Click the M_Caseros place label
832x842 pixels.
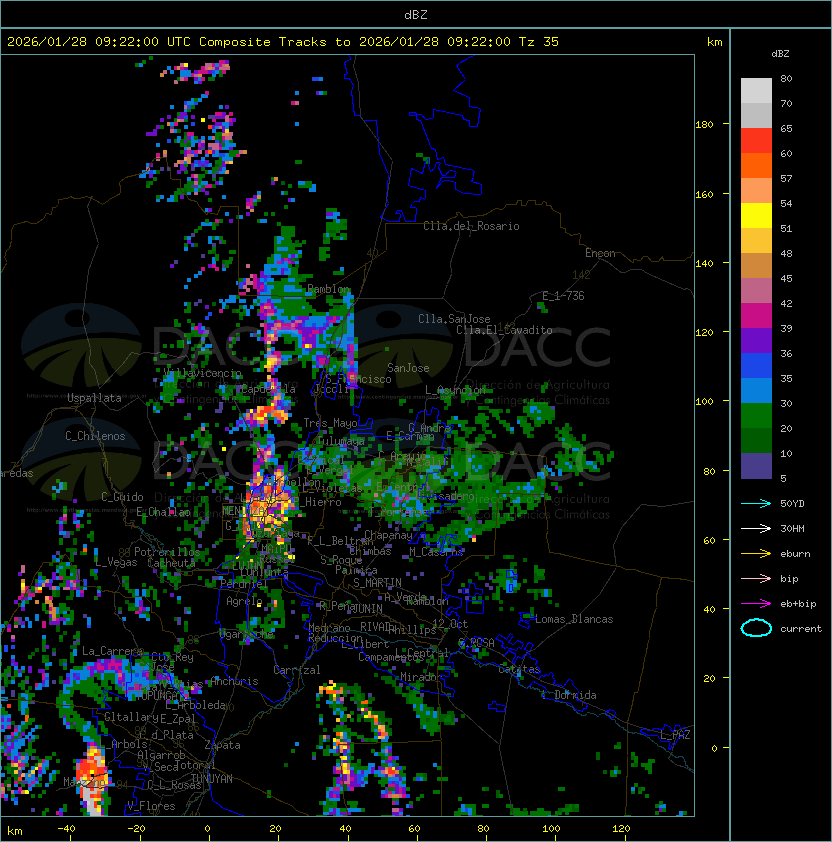436,551
